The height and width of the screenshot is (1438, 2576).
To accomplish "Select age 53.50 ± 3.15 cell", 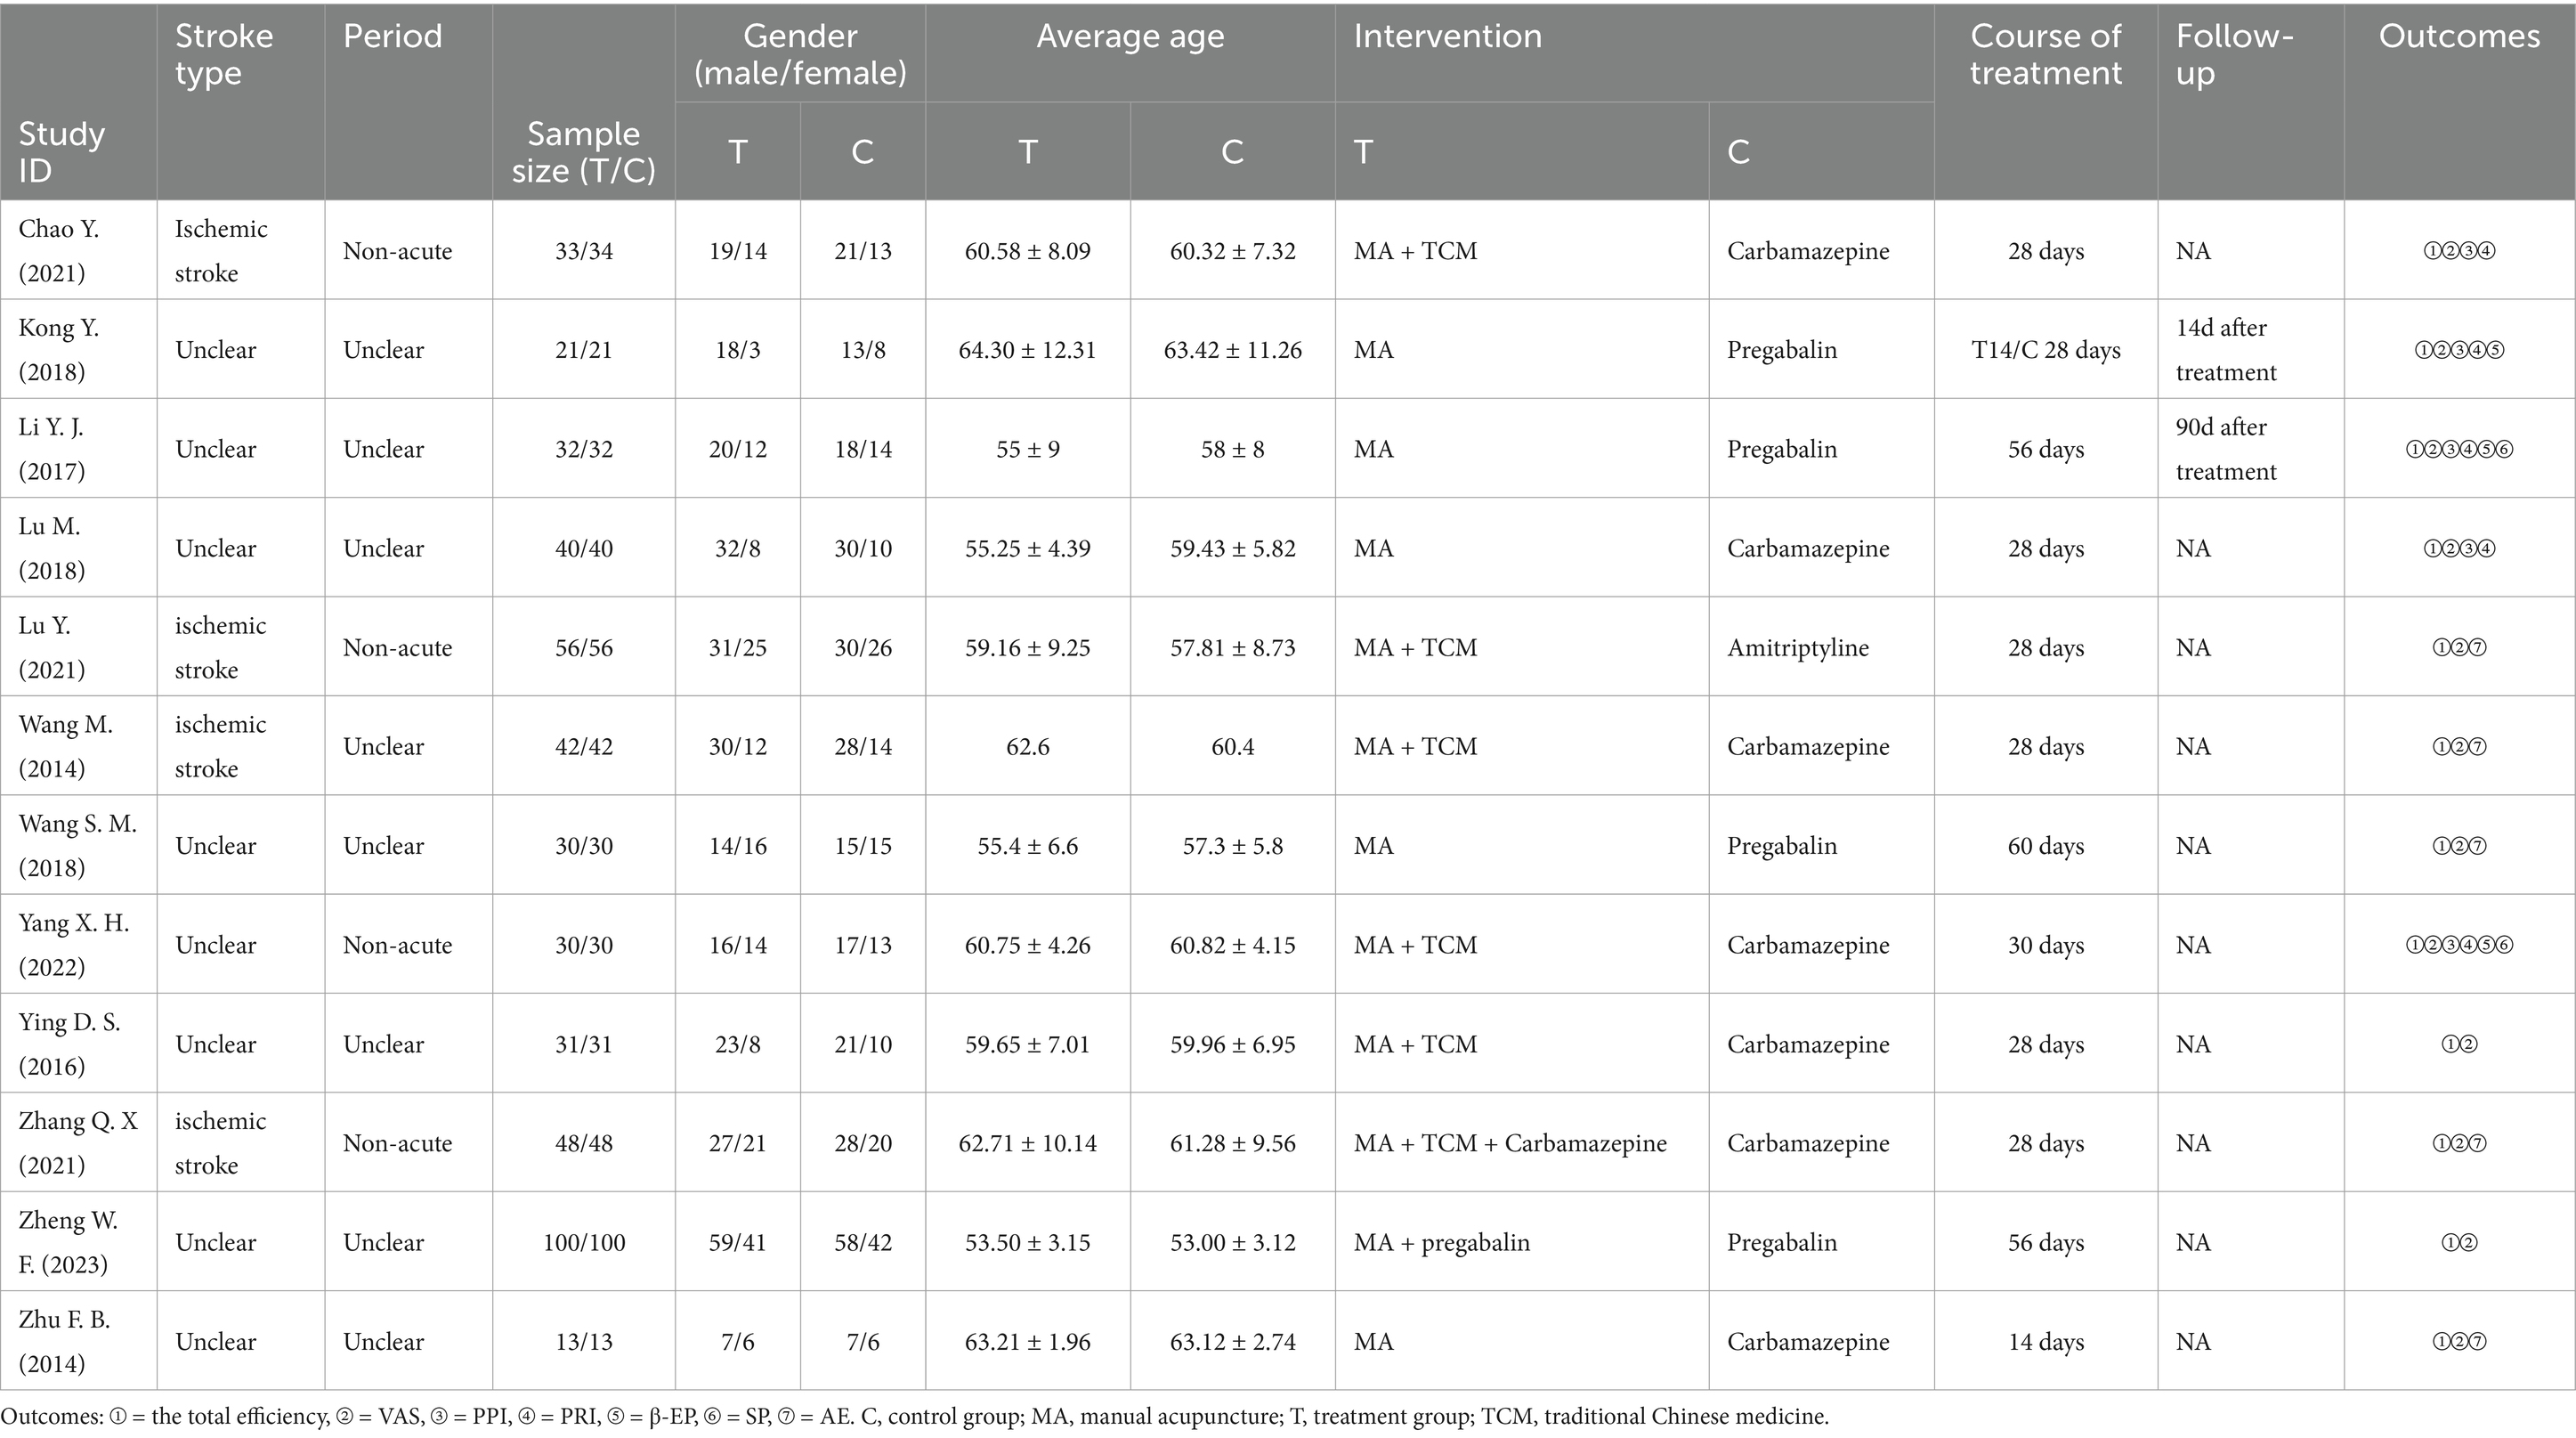I will coord(1027,1242).
